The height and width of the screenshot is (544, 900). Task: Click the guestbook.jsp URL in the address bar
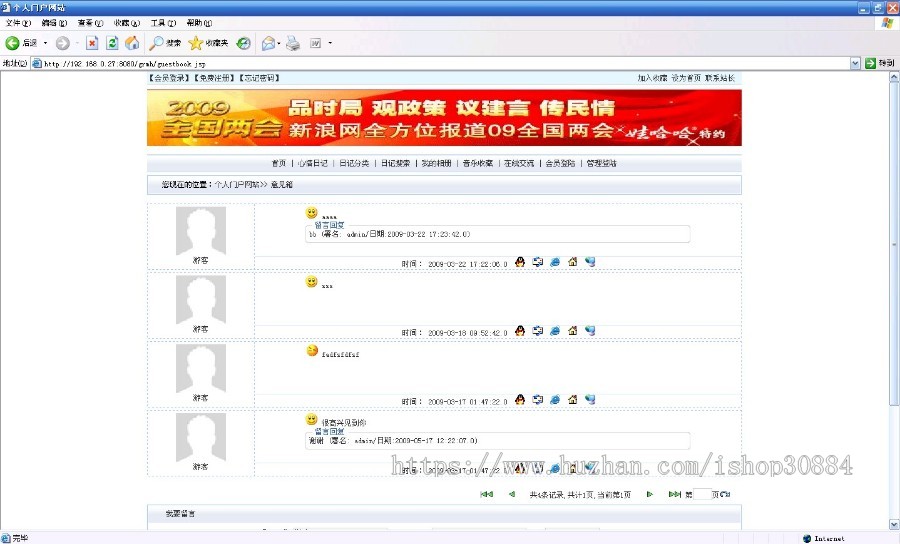125,64
